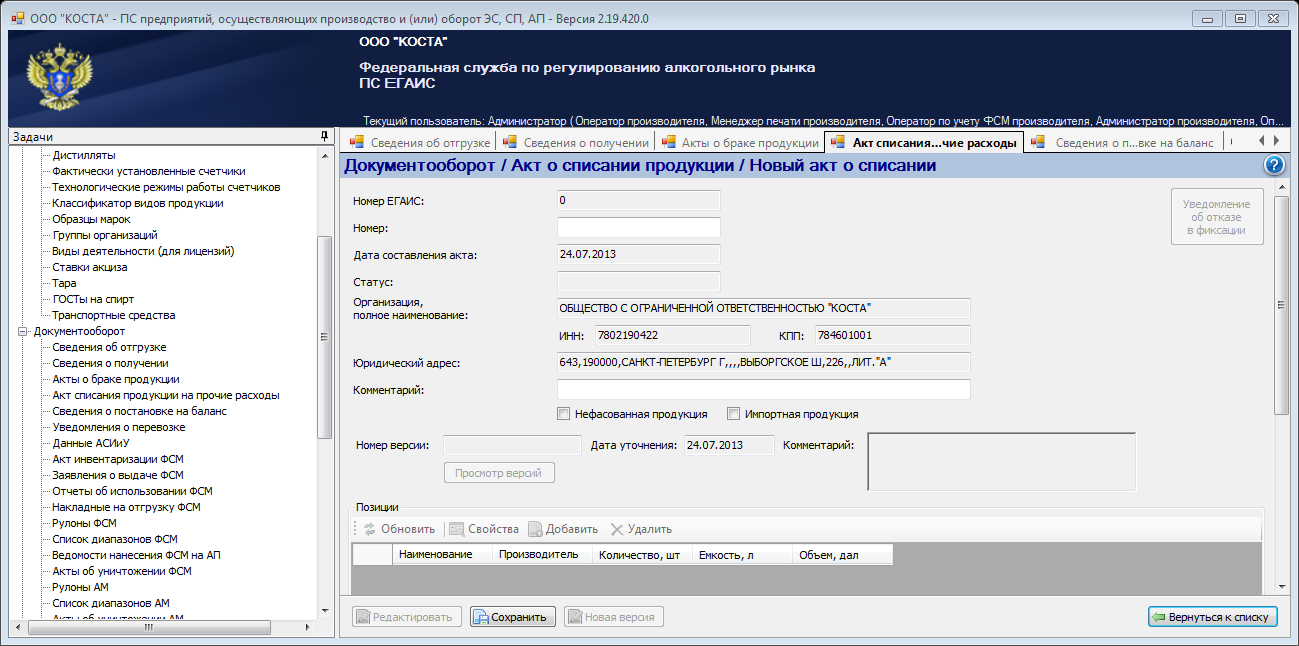The width and height of the screenshot is (1299, 646).
Task: Focus the main Комментарий input field
Action: tap(764, 389)
